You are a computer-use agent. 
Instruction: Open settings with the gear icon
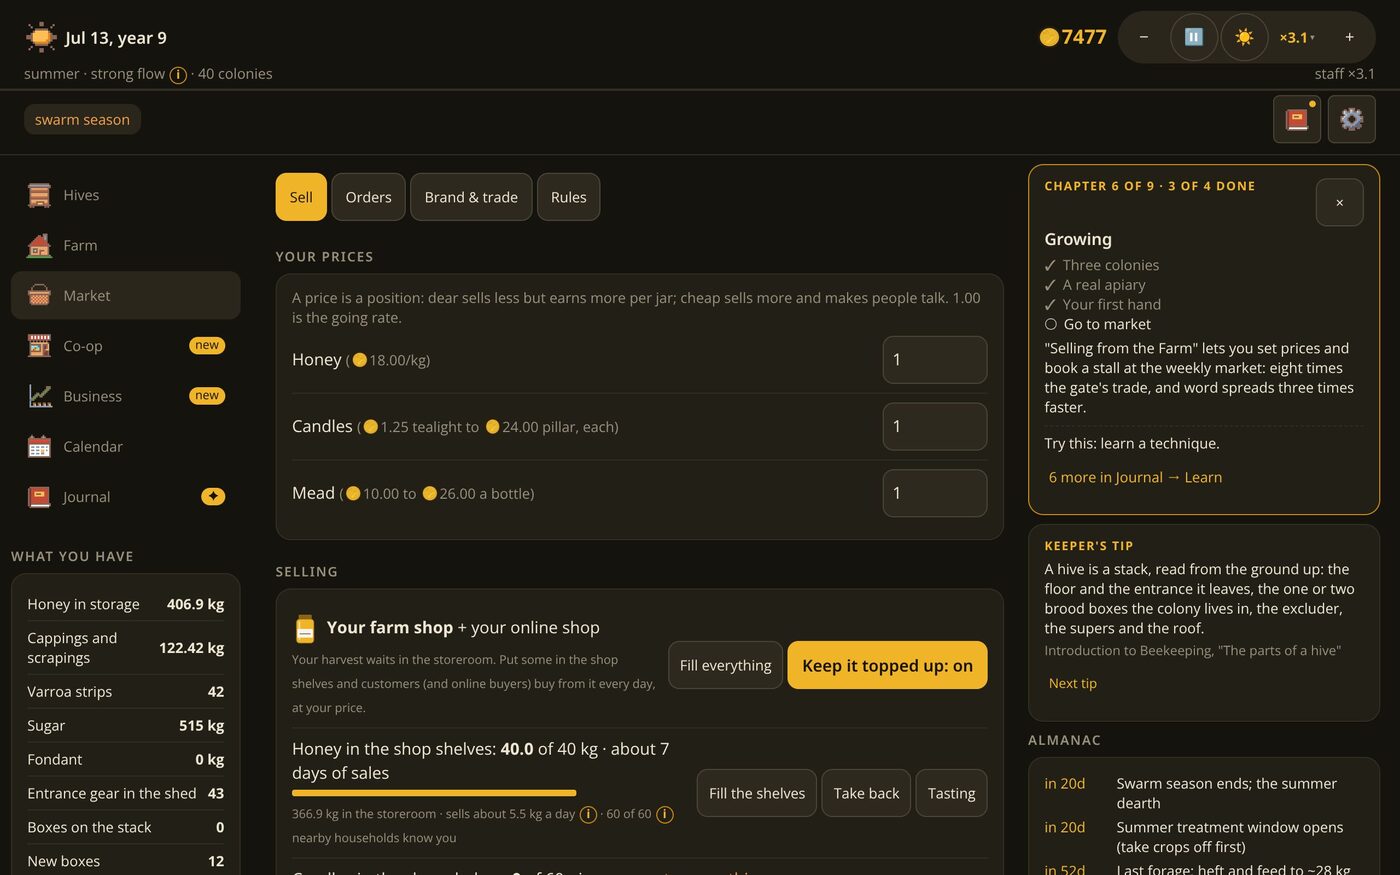click(1352, 119)
